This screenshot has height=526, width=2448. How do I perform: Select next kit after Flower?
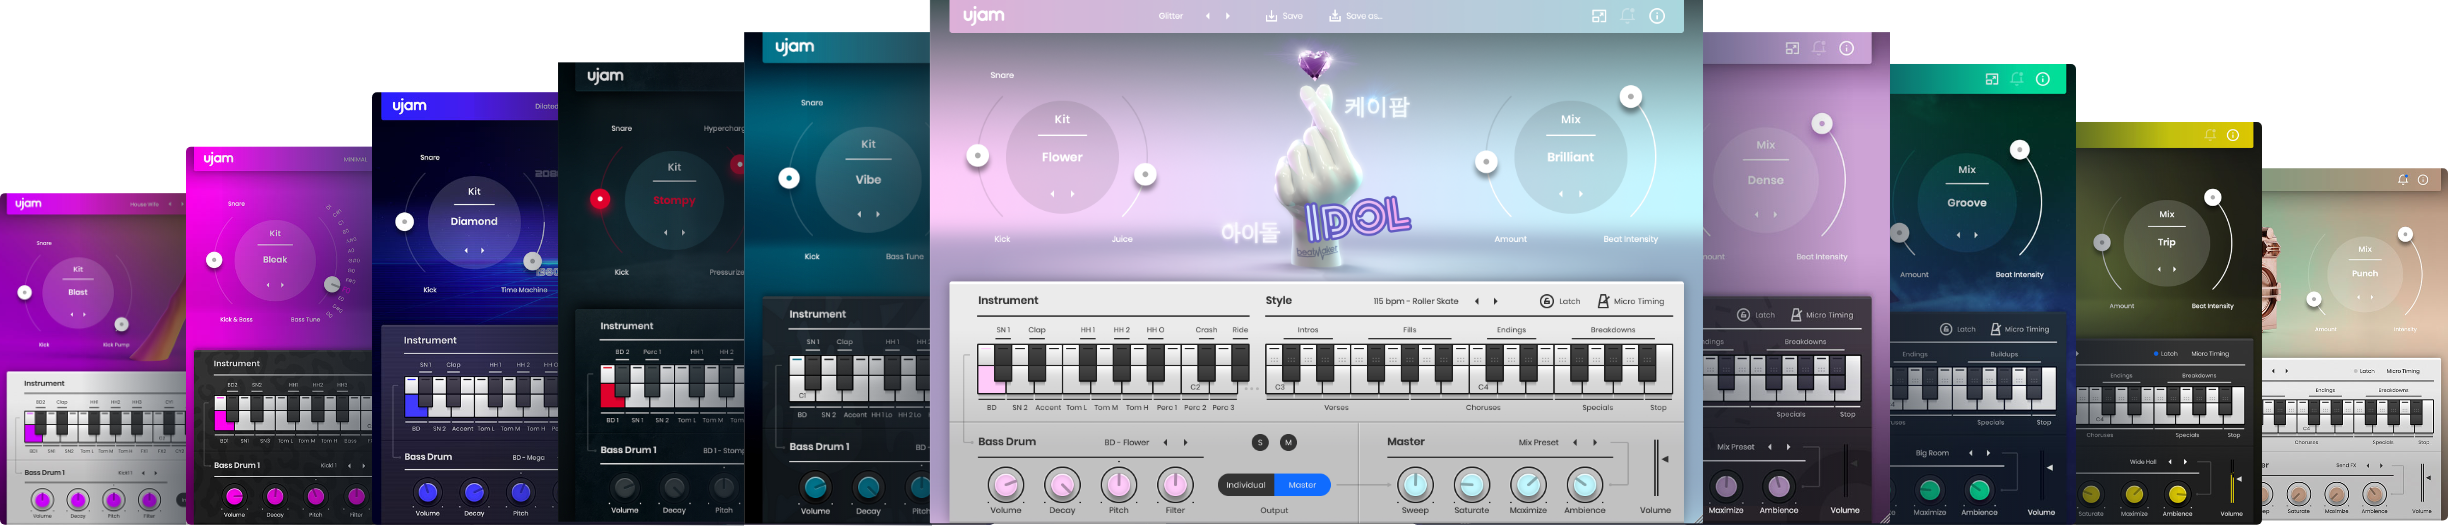tap(1072, 194)
